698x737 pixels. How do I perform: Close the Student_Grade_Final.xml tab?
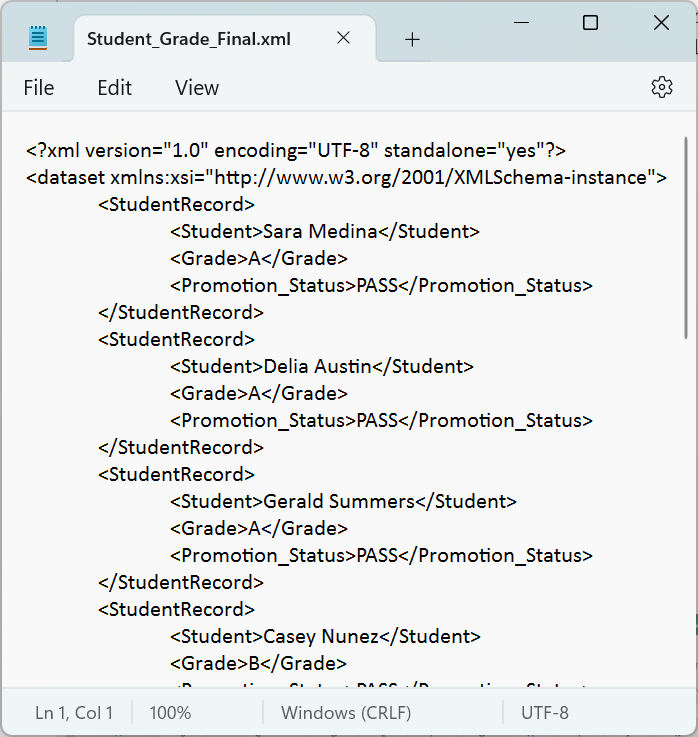click(x=344, y=38)
